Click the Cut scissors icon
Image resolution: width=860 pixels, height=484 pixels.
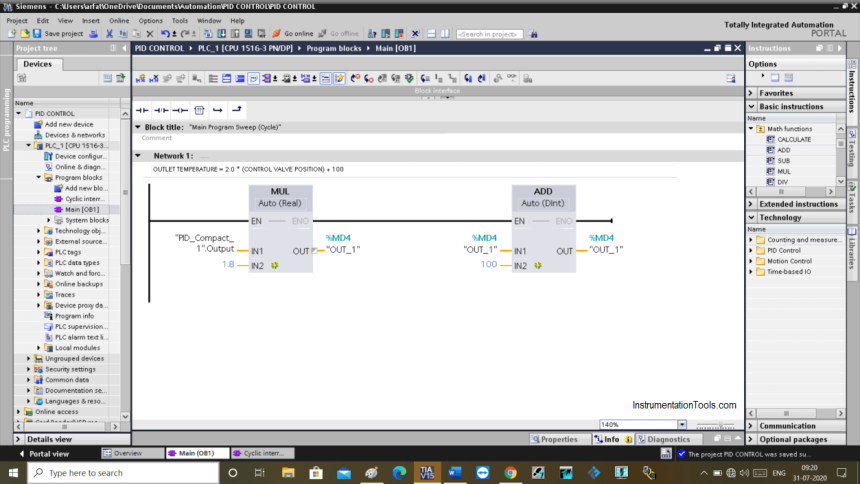click(x=109, y=33)
